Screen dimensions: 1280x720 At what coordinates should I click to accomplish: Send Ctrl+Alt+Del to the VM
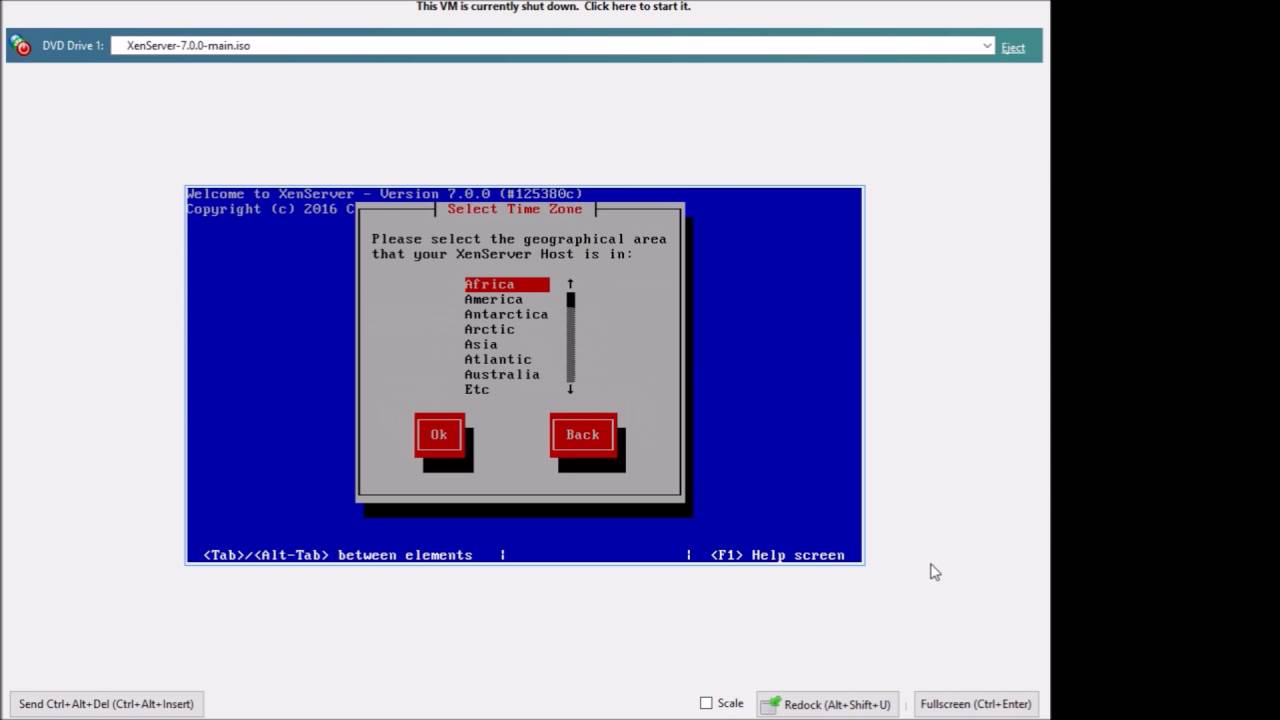pos(106,704)
